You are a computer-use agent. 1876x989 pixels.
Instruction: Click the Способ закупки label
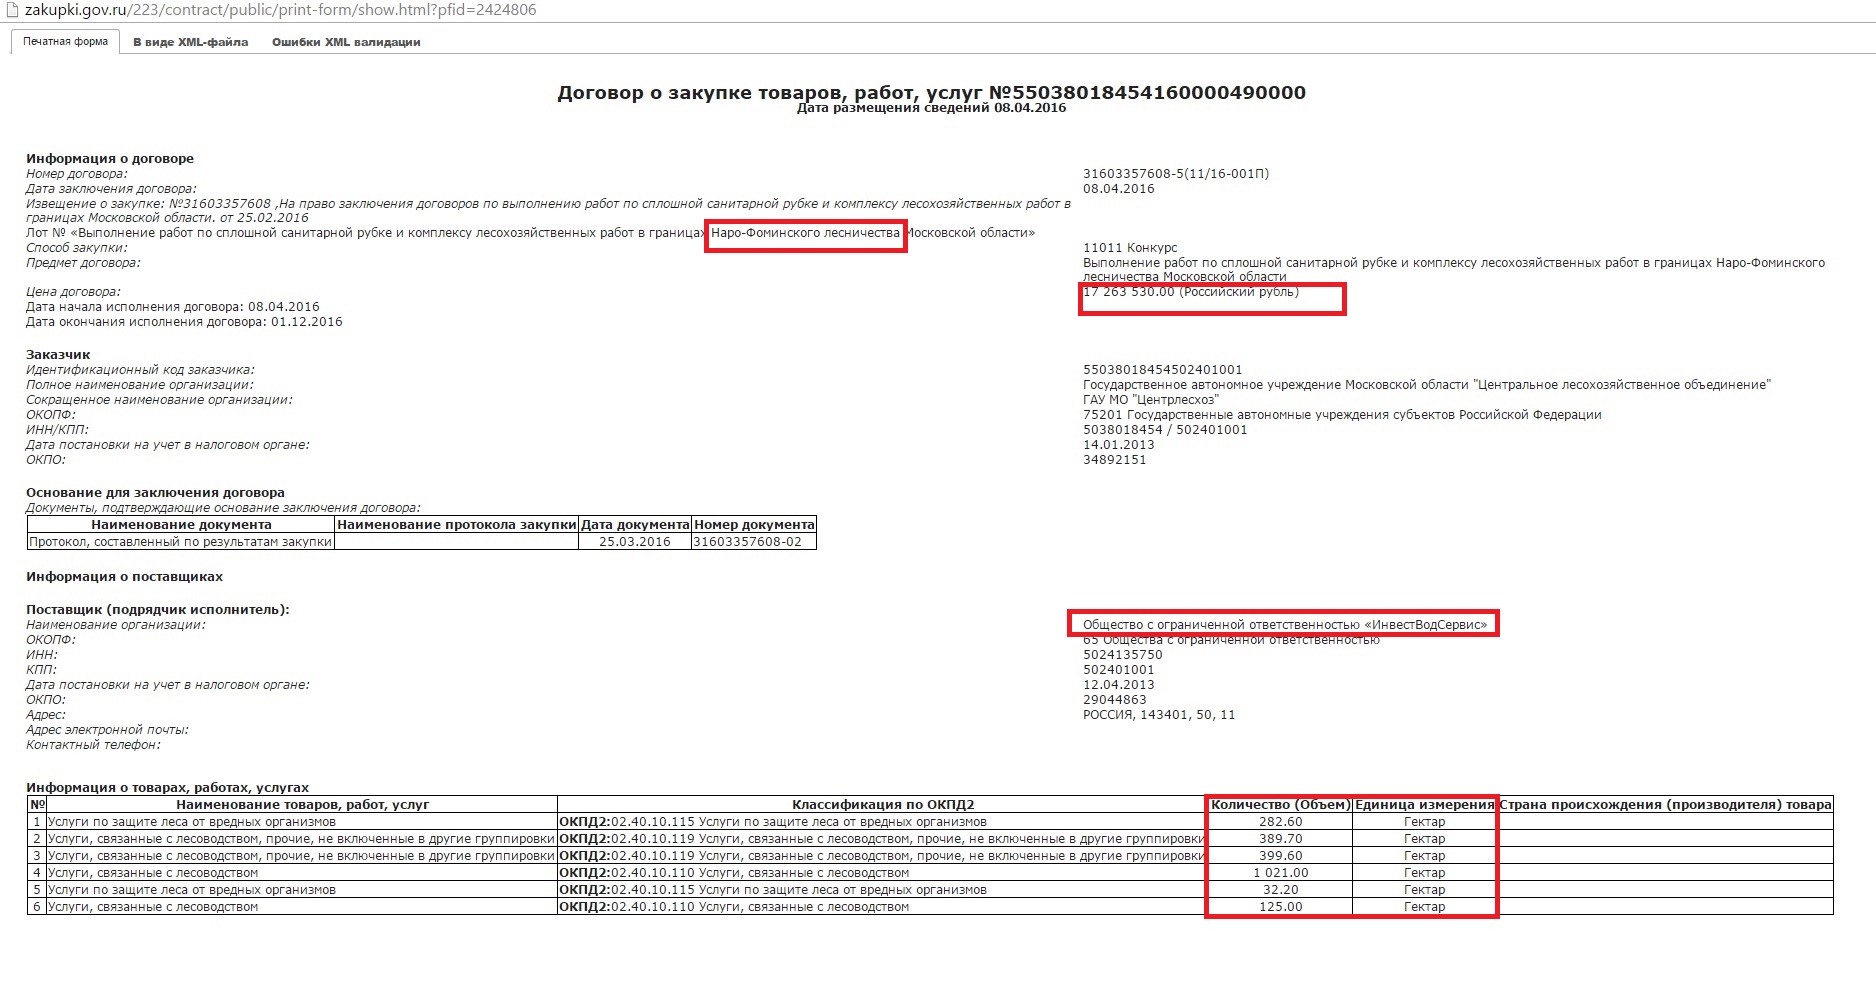[77, 247]
